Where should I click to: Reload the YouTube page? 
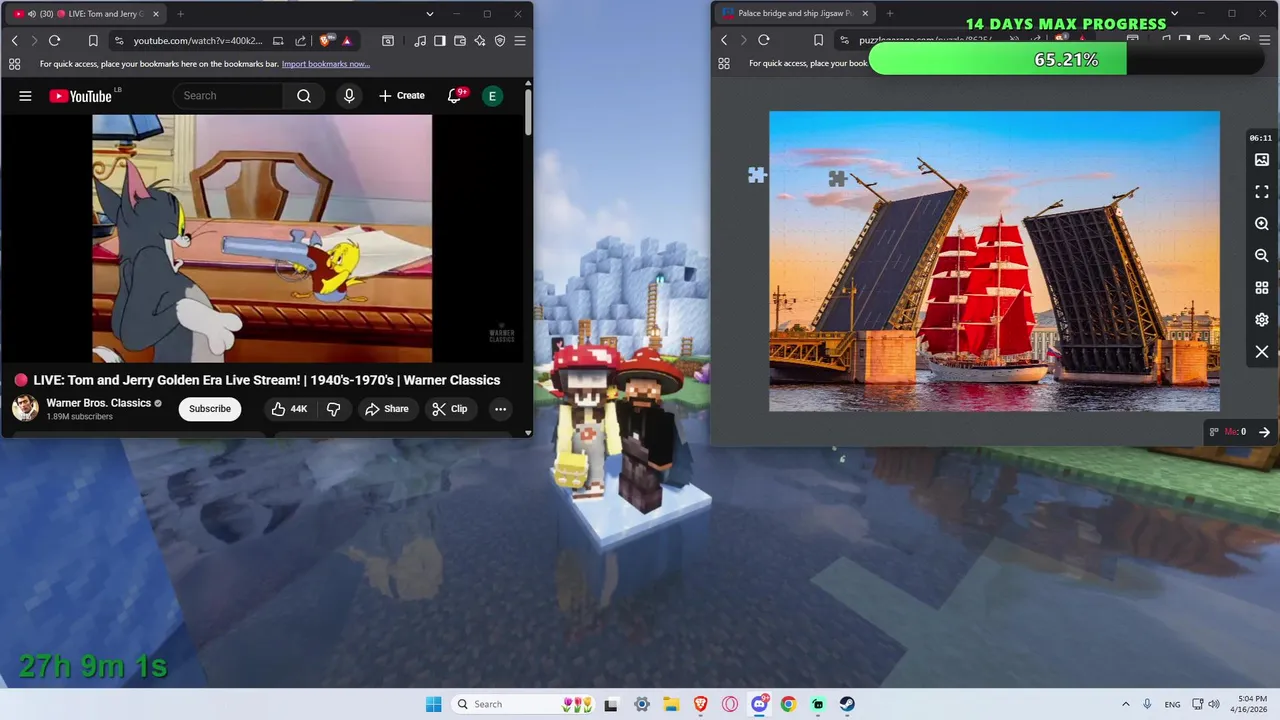[54, 41]
